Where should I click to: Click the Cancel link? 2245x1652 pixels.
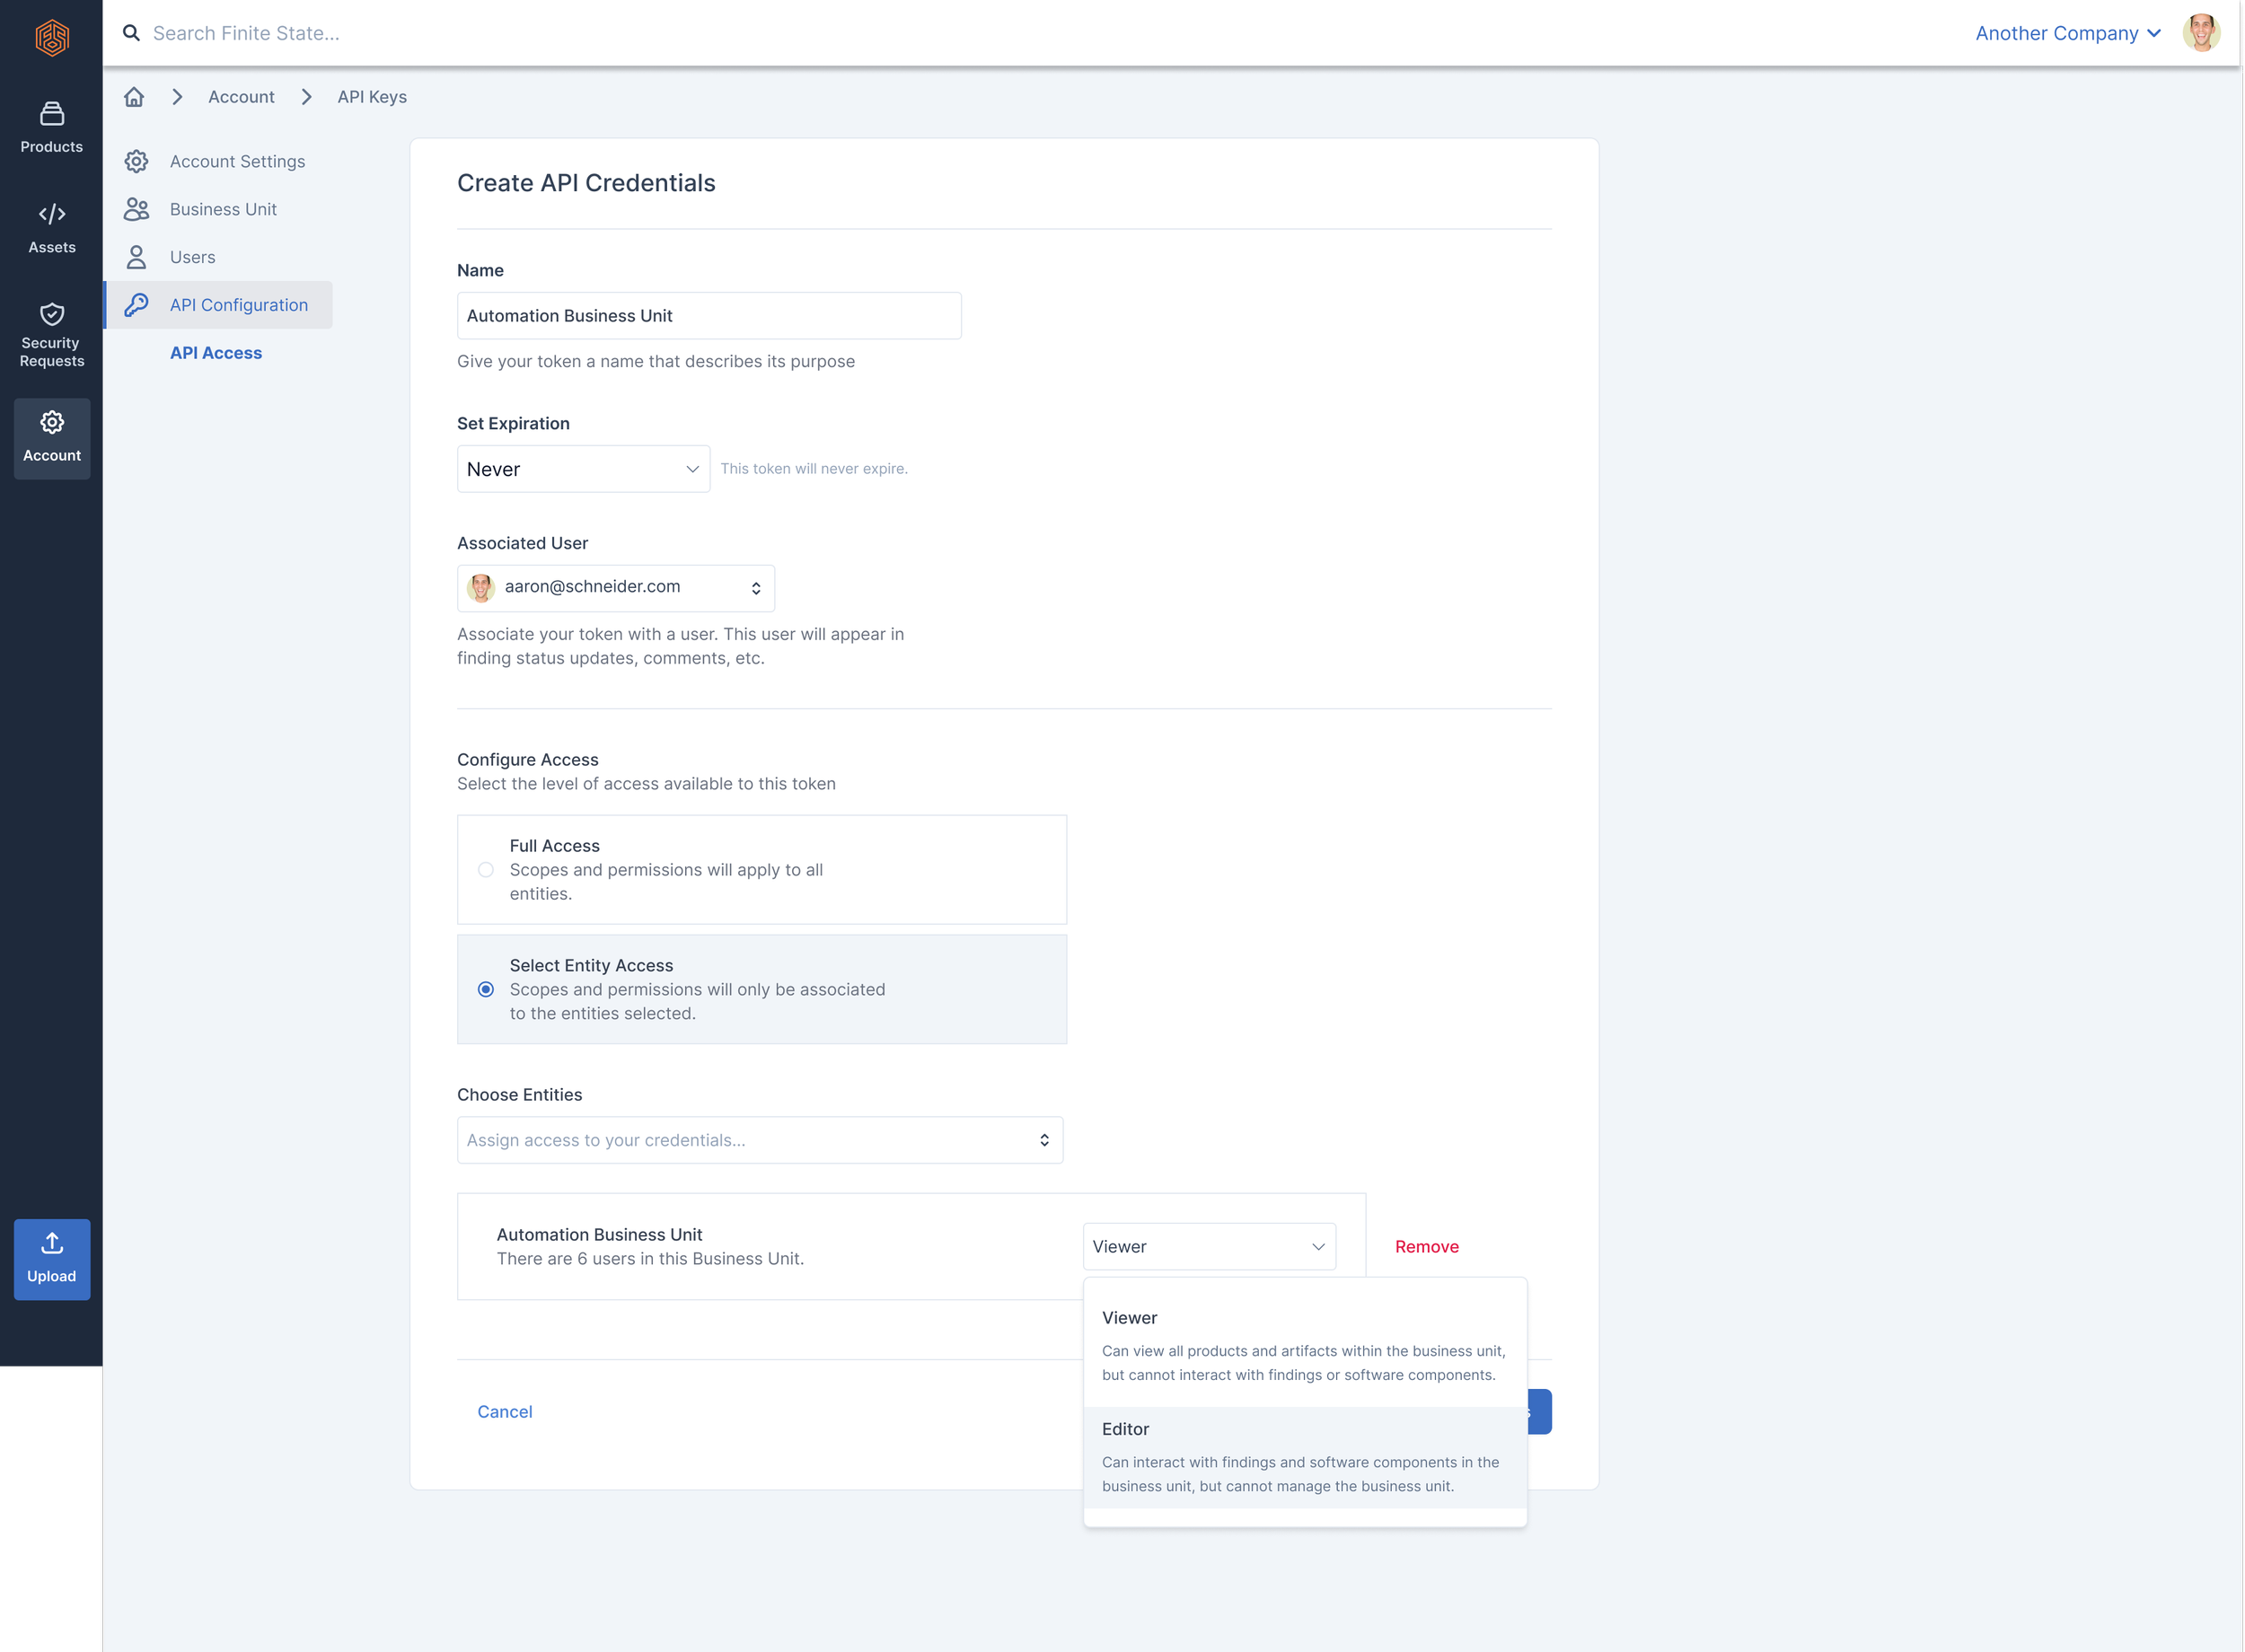tap(505, 1411)
